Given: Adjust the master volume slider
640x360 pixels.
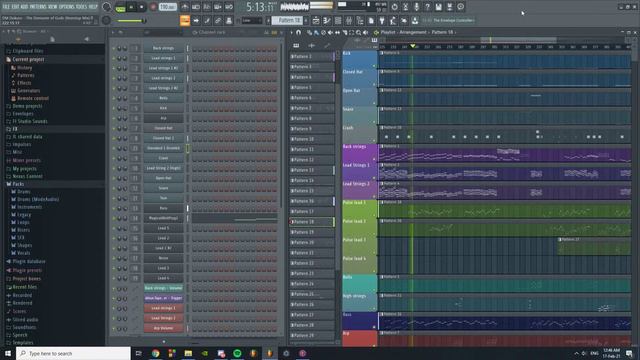Looking at the screenshot, I should (131, 20).
